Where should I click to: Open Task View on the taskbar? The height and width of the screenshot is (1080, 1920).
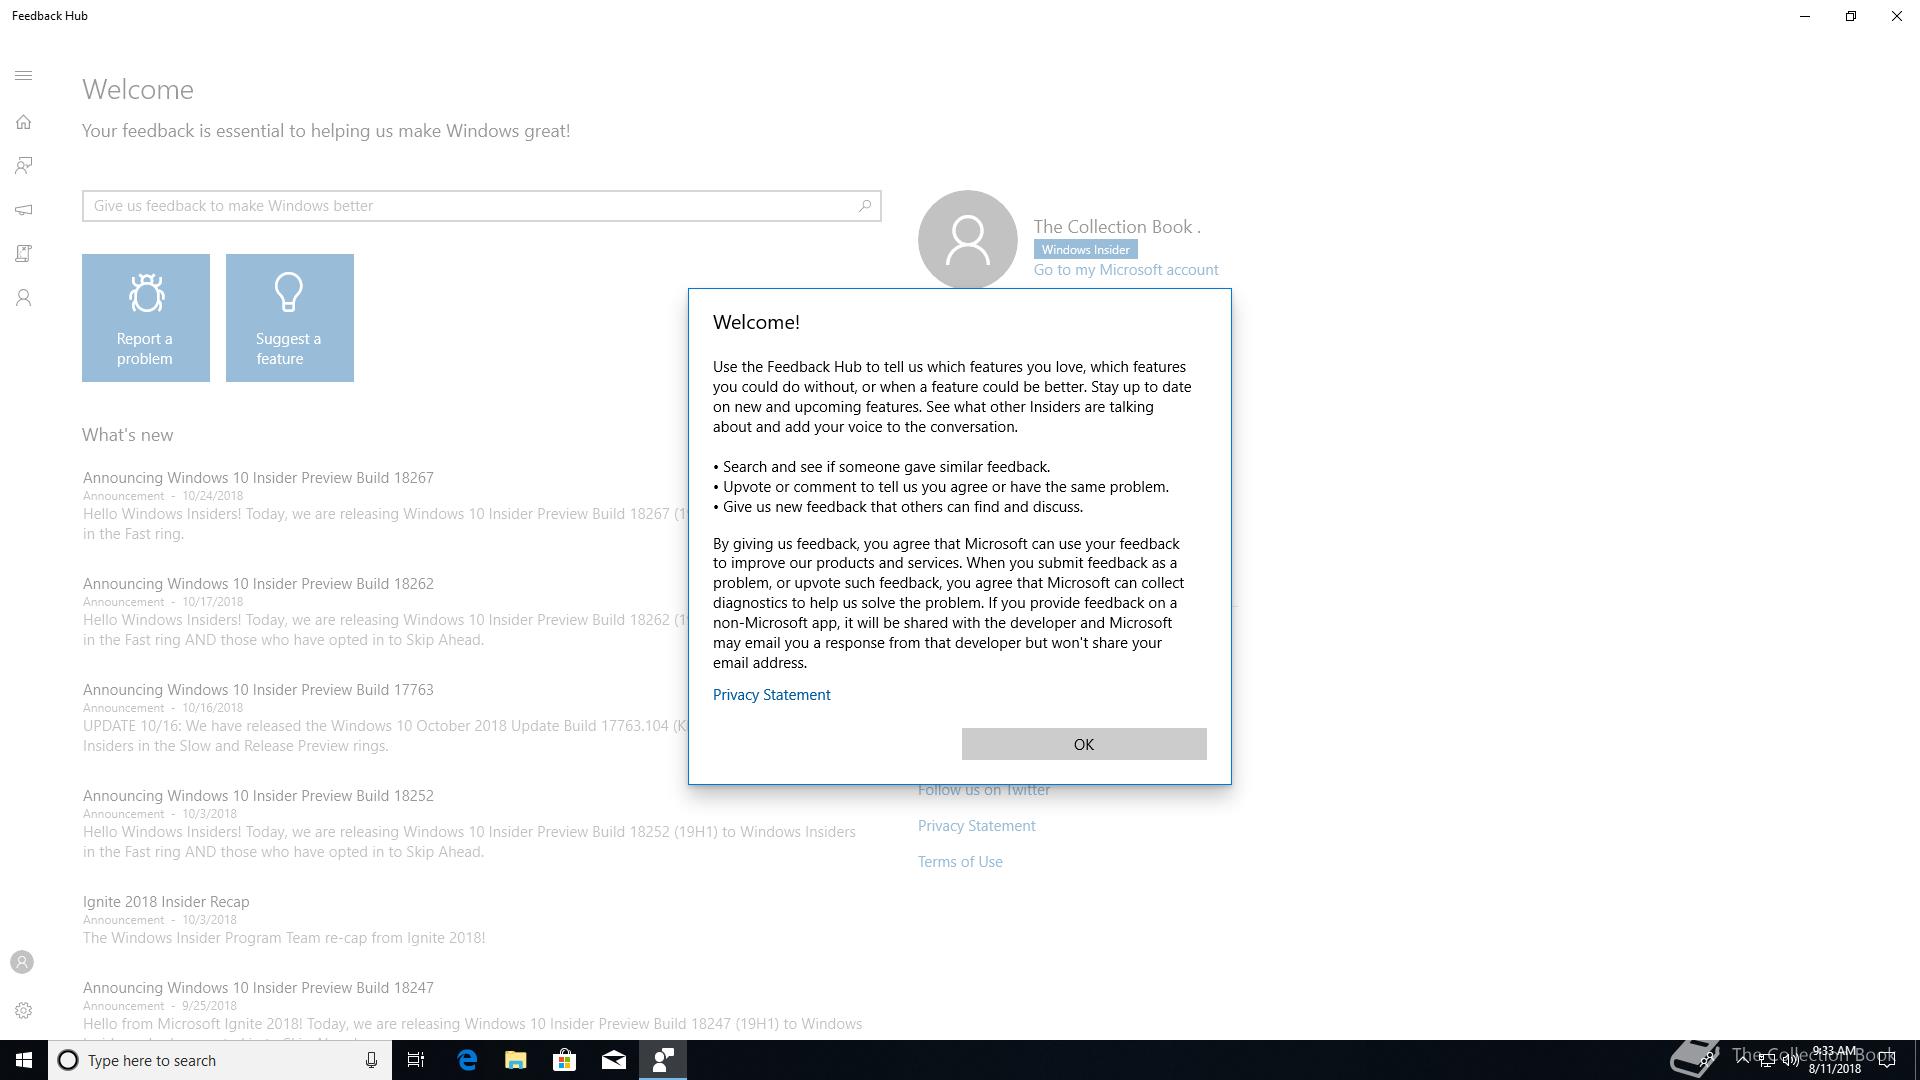[x=416, y=1060]
